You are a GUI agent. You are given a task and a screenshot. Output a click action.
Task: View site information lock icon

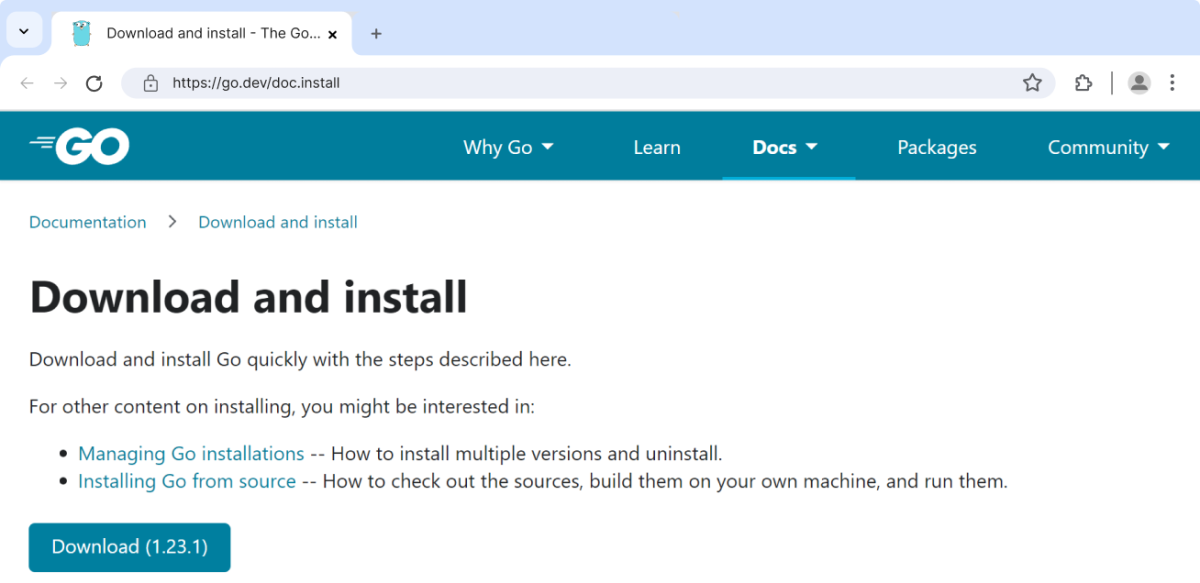click(151, 83)
